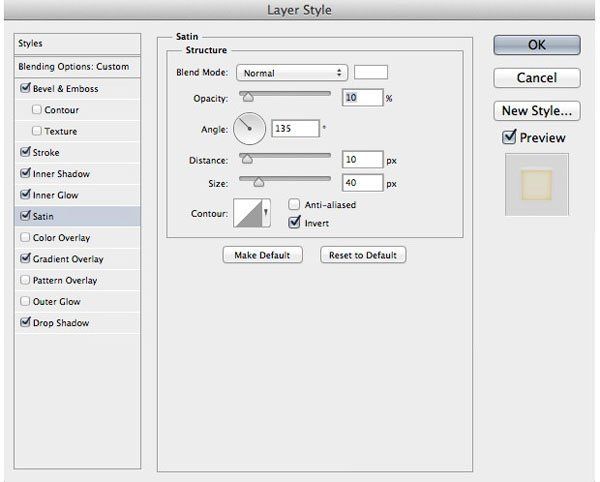
Task: Uncheck the Invert checkbox
Action: pos(294,222)
